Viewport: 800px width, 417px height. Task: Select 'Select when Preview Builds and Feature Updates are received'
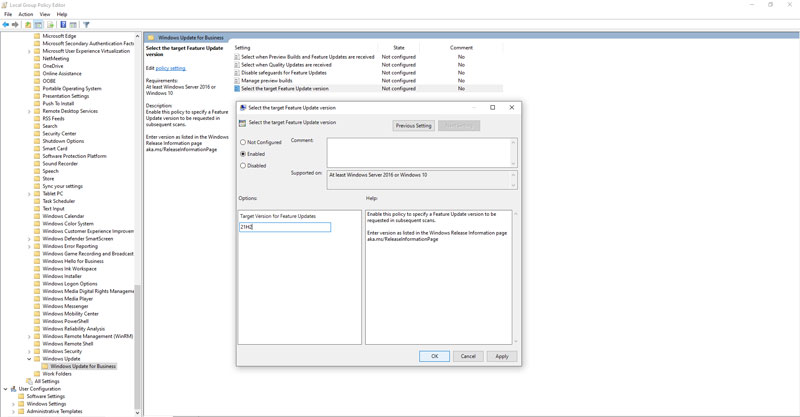point(308,57)
